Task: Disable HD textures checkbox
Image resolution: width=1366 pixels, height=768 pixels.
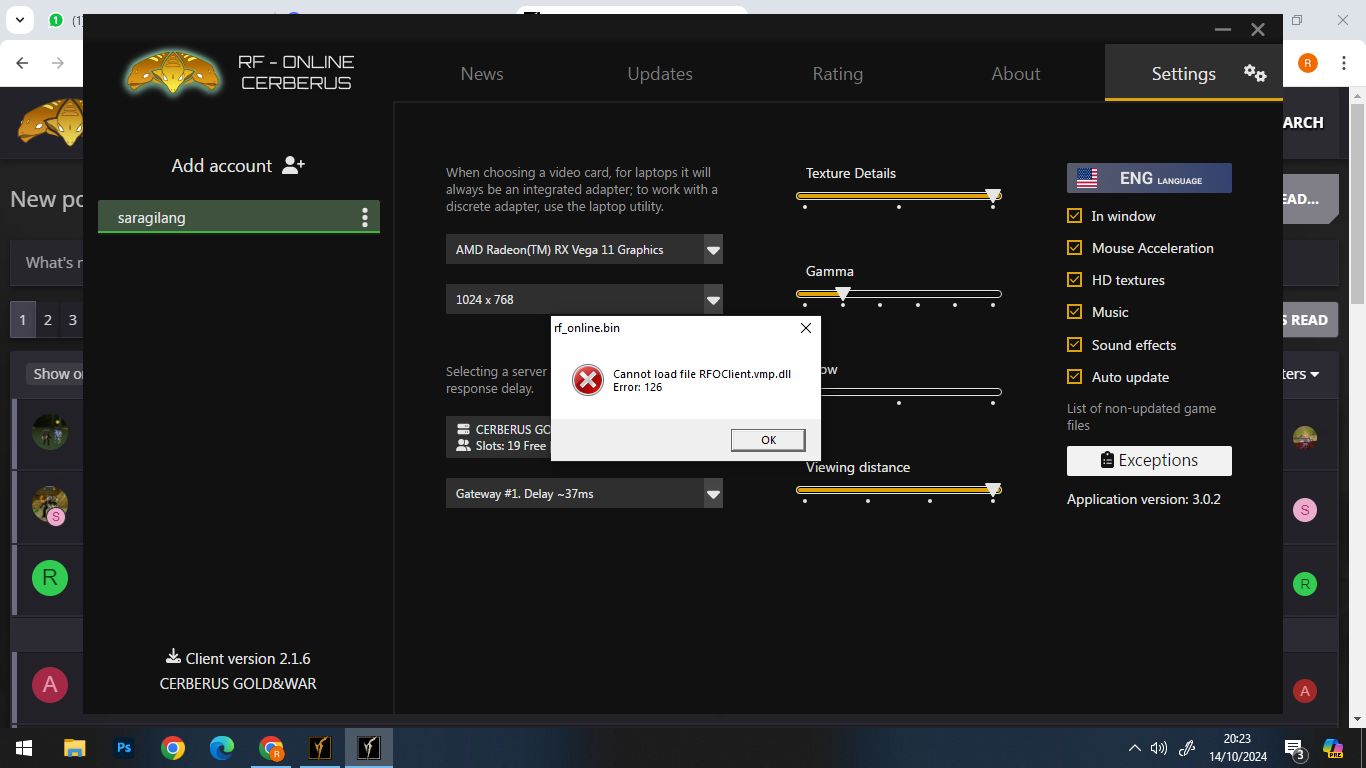Action: pos(1075,280)
